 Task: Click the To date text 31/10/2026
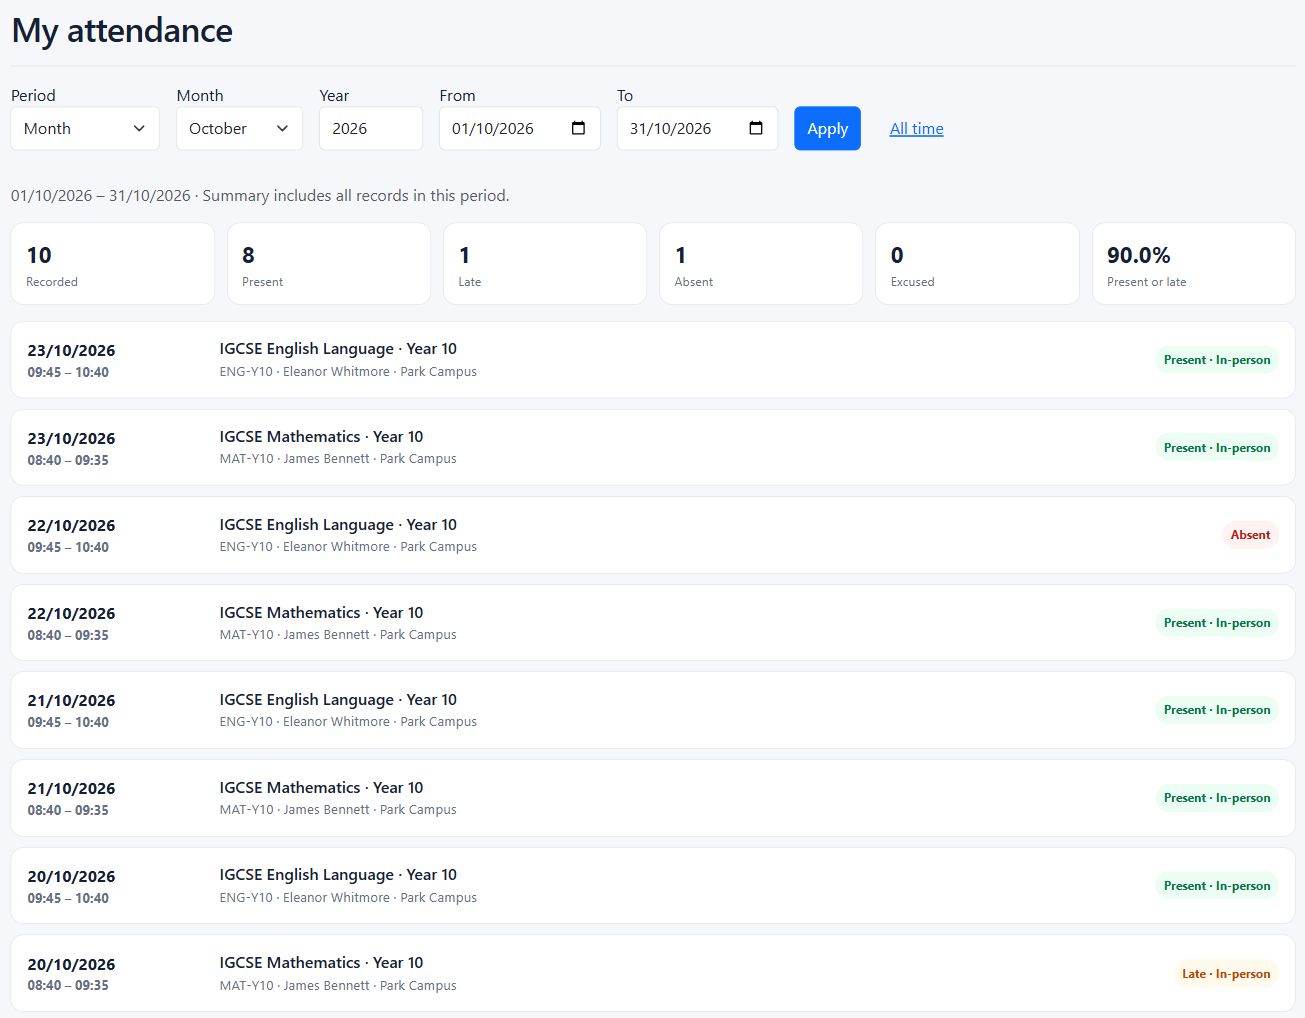pos(670,128)
